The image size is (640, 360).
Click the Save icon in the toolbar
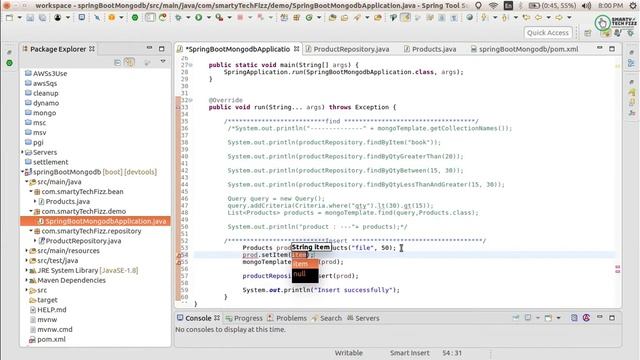tap(30, 18)
